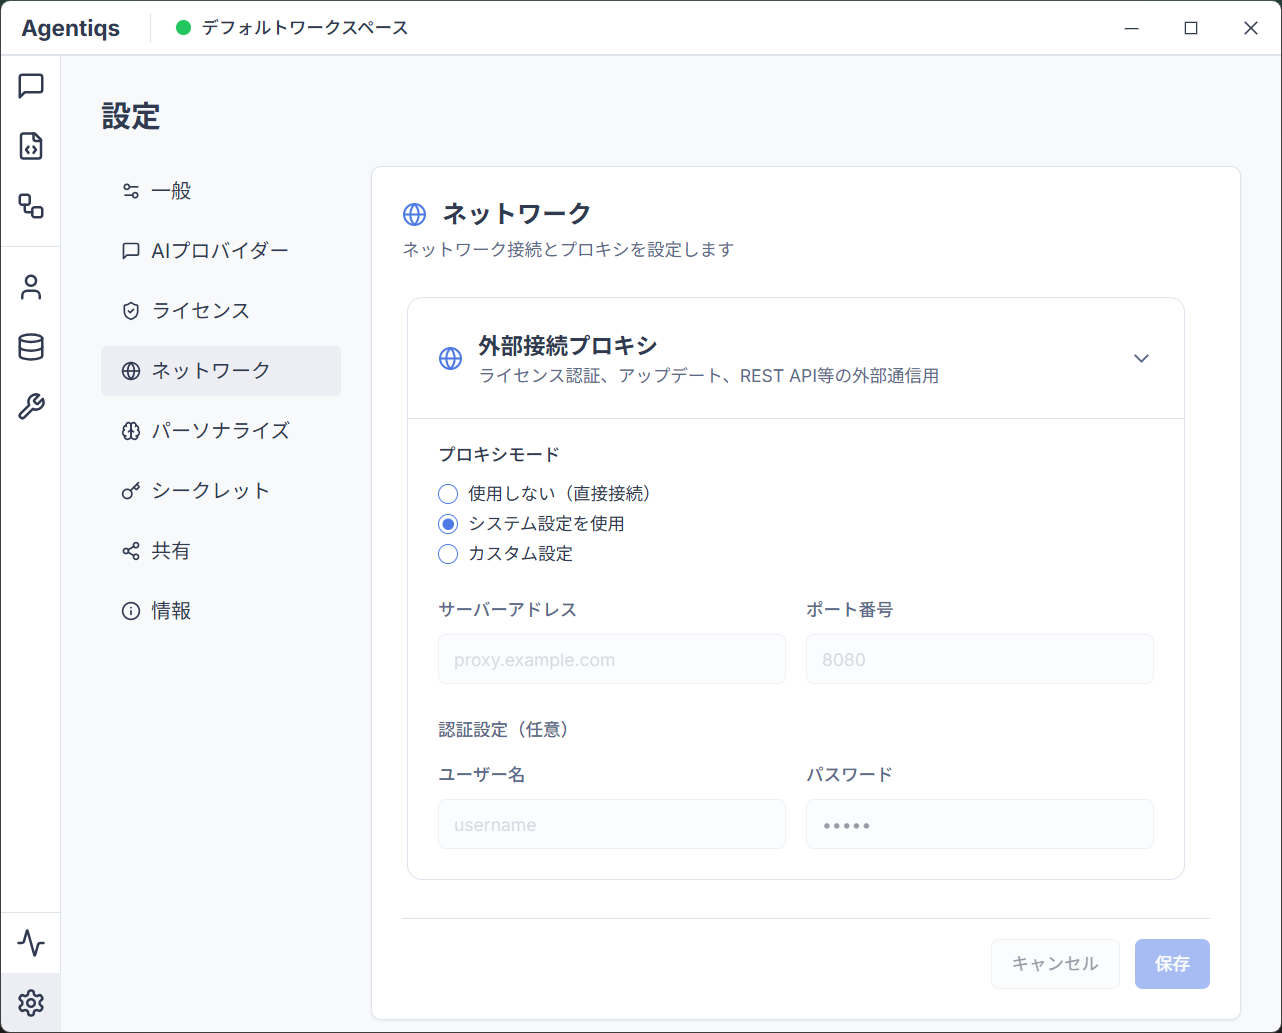This screenshot has height=1033, width=1282.
Task: Click the settings gear icon at bottom
Action: (31, 1003)
